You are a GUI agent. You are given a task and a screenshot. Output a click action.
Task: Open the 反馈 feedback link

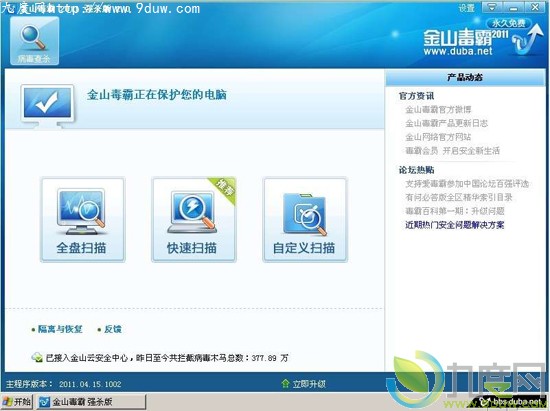(113, 329)
